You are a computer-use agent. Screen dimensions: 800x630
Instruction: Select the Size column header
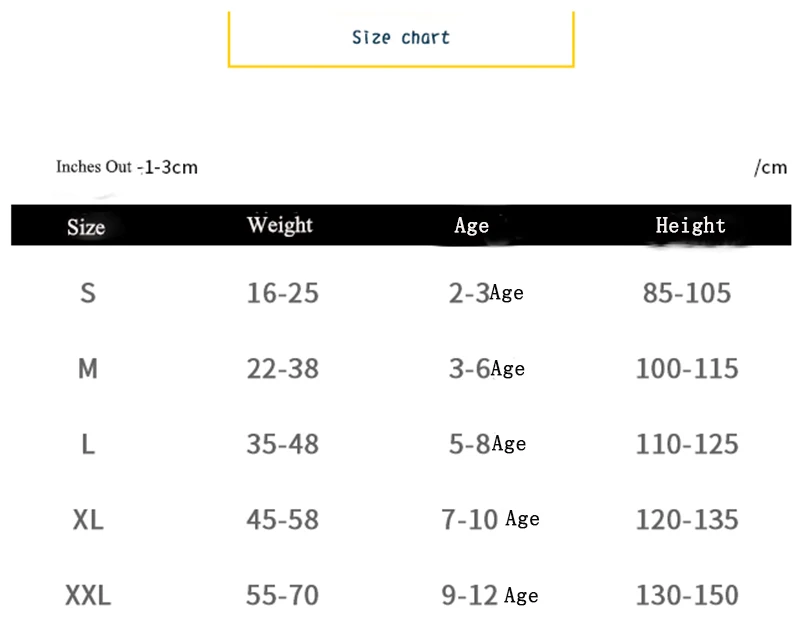tap(86, 226)
